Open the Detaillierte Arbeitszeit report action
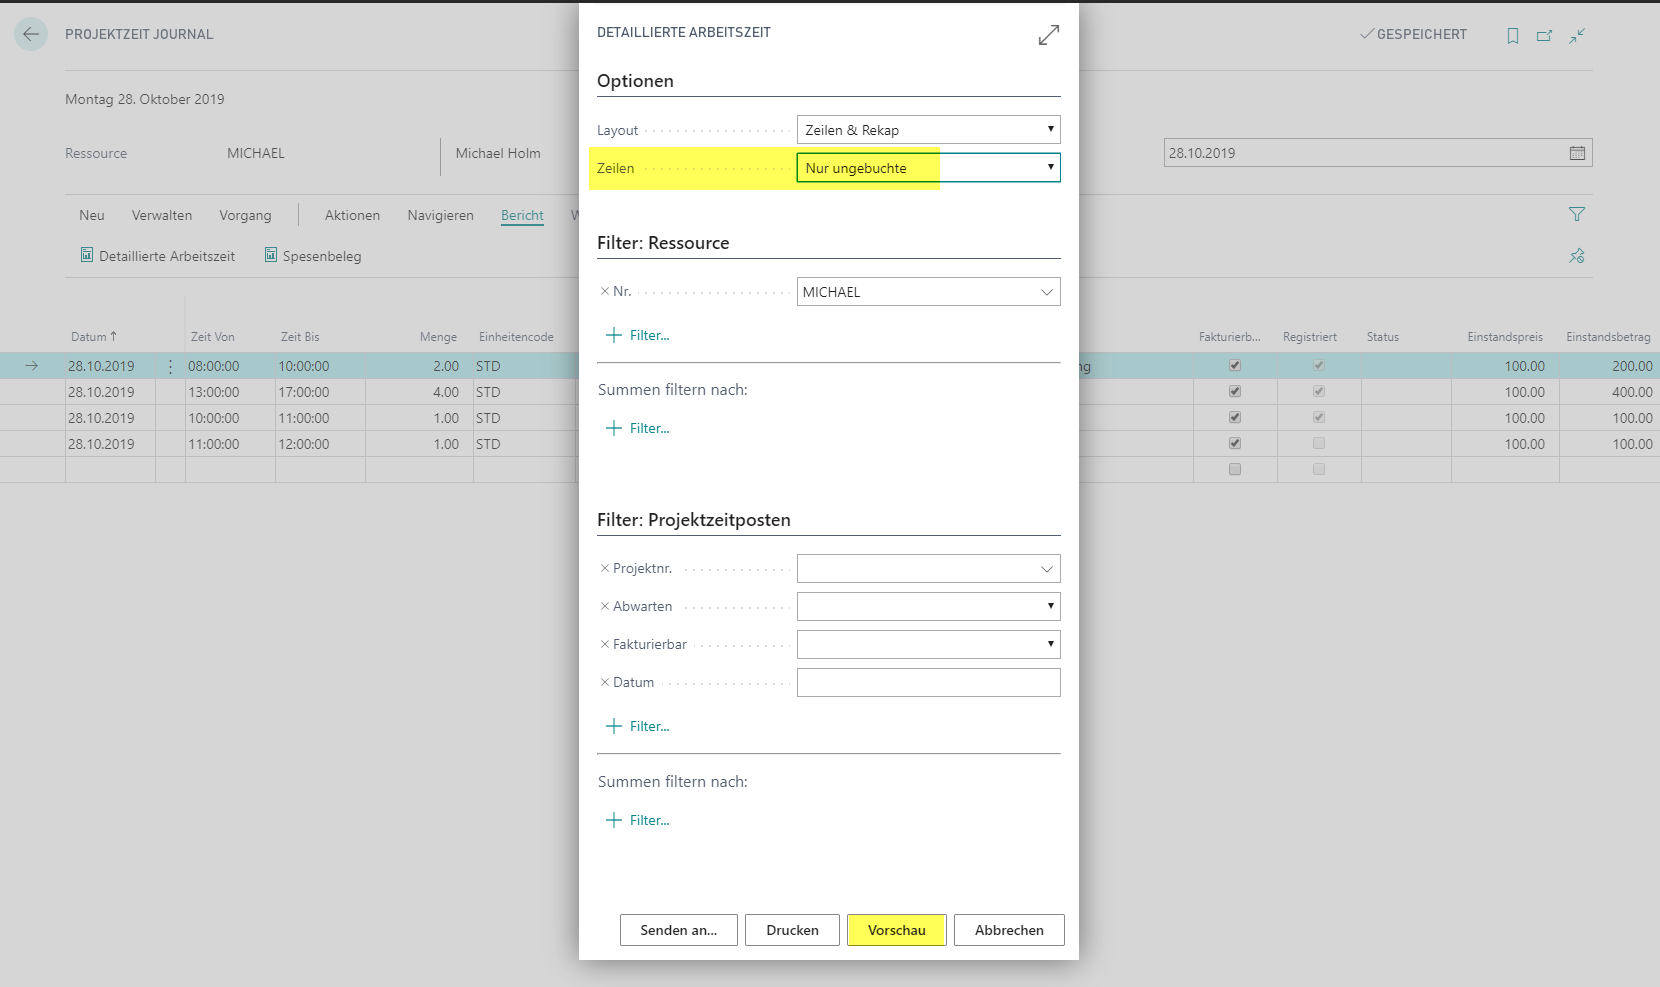 158,256
